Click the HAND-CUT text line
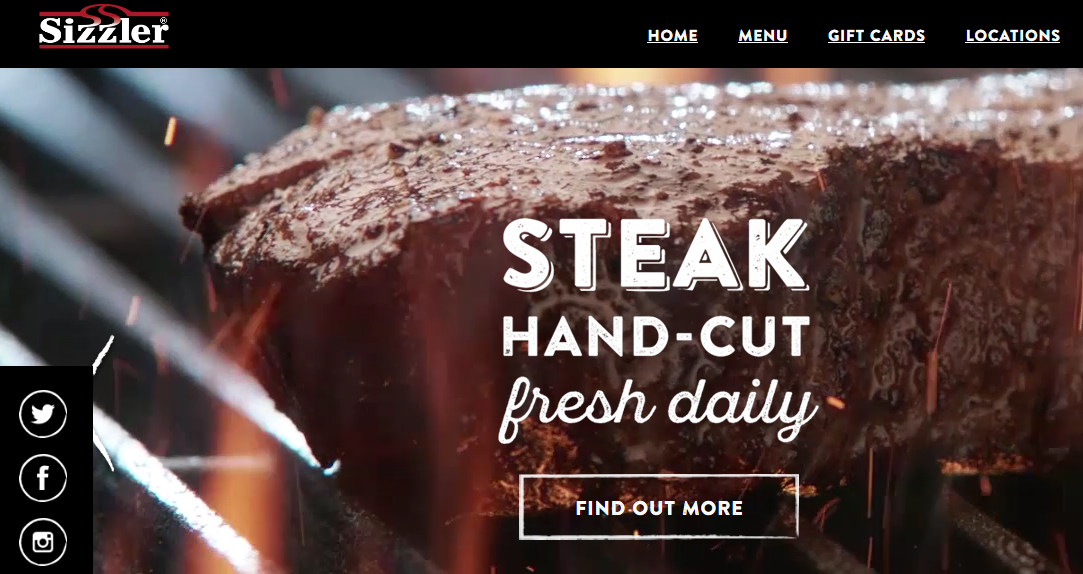 click(656, 335)
